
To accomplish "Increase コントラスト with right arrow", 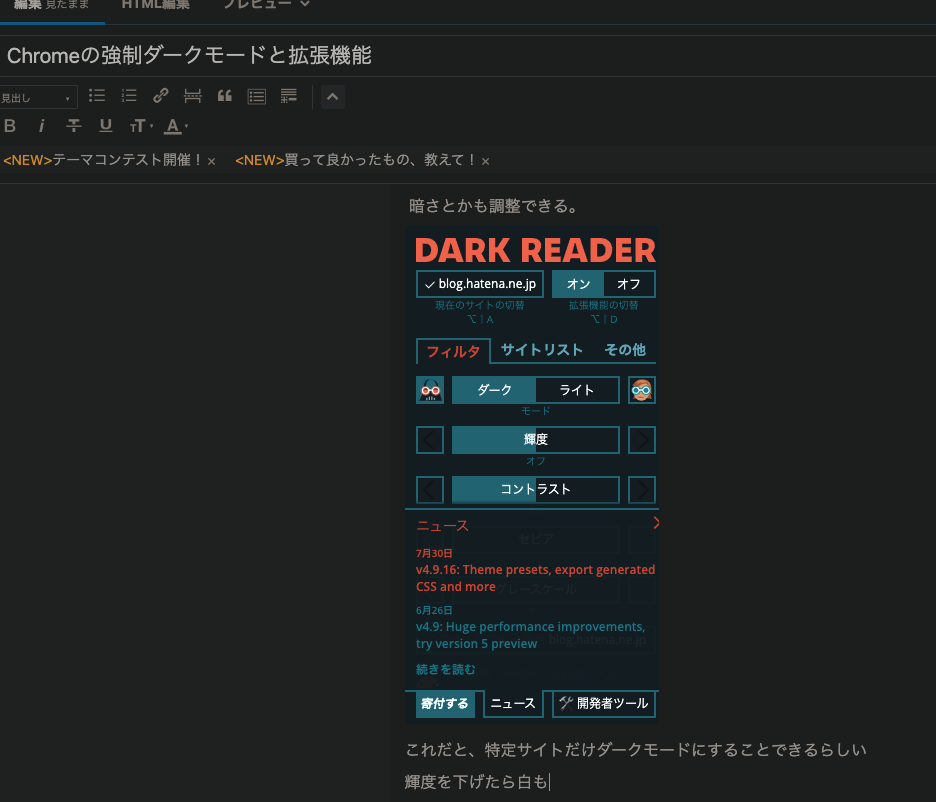I will click(642, 490).
